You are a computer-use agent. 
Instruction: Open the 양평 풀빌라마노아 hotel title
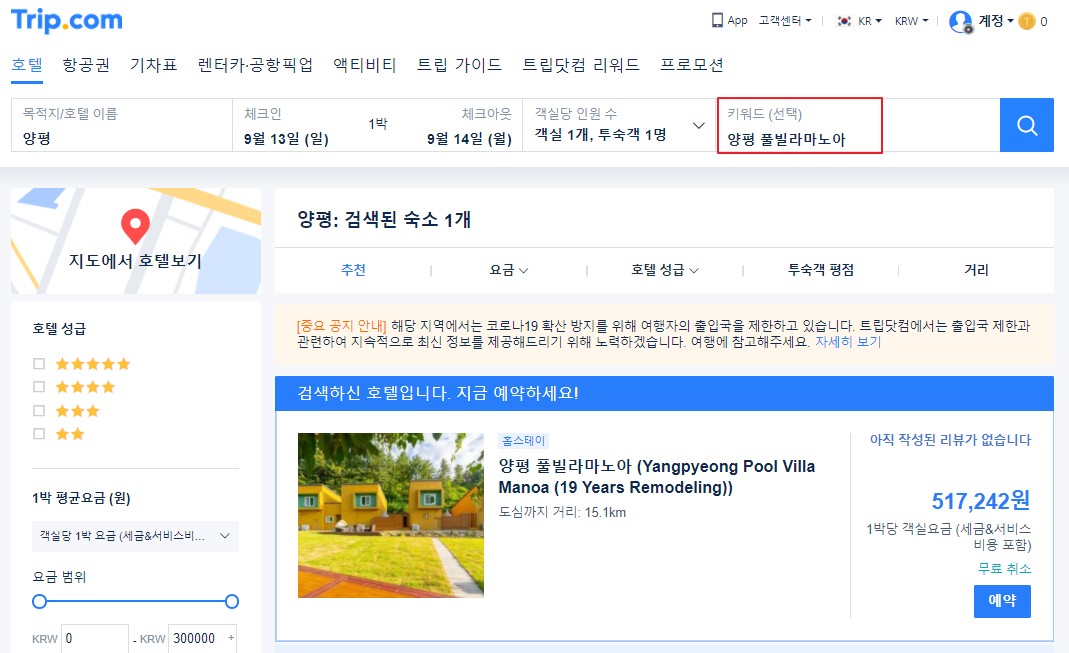657,476
